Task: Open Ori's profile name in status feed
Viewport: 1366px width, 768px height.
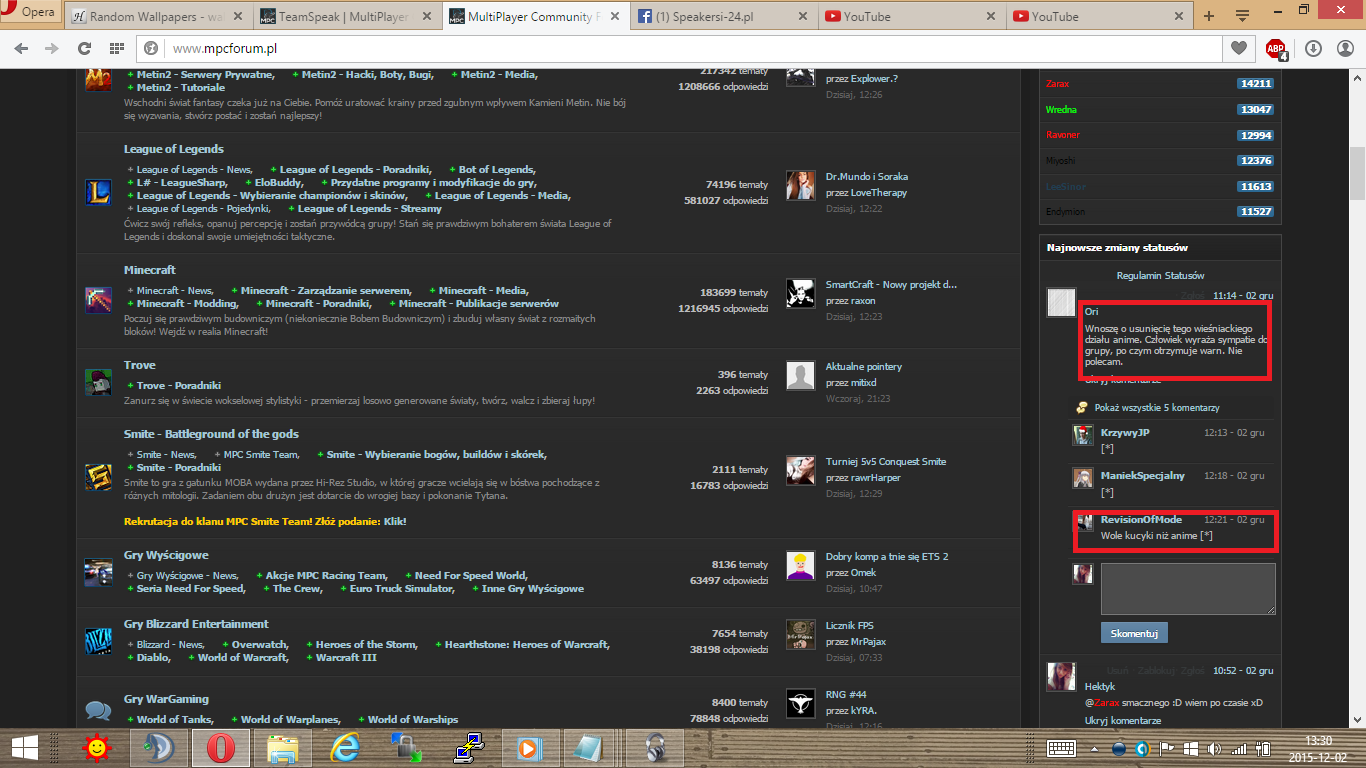Action: pos(1091,312)
